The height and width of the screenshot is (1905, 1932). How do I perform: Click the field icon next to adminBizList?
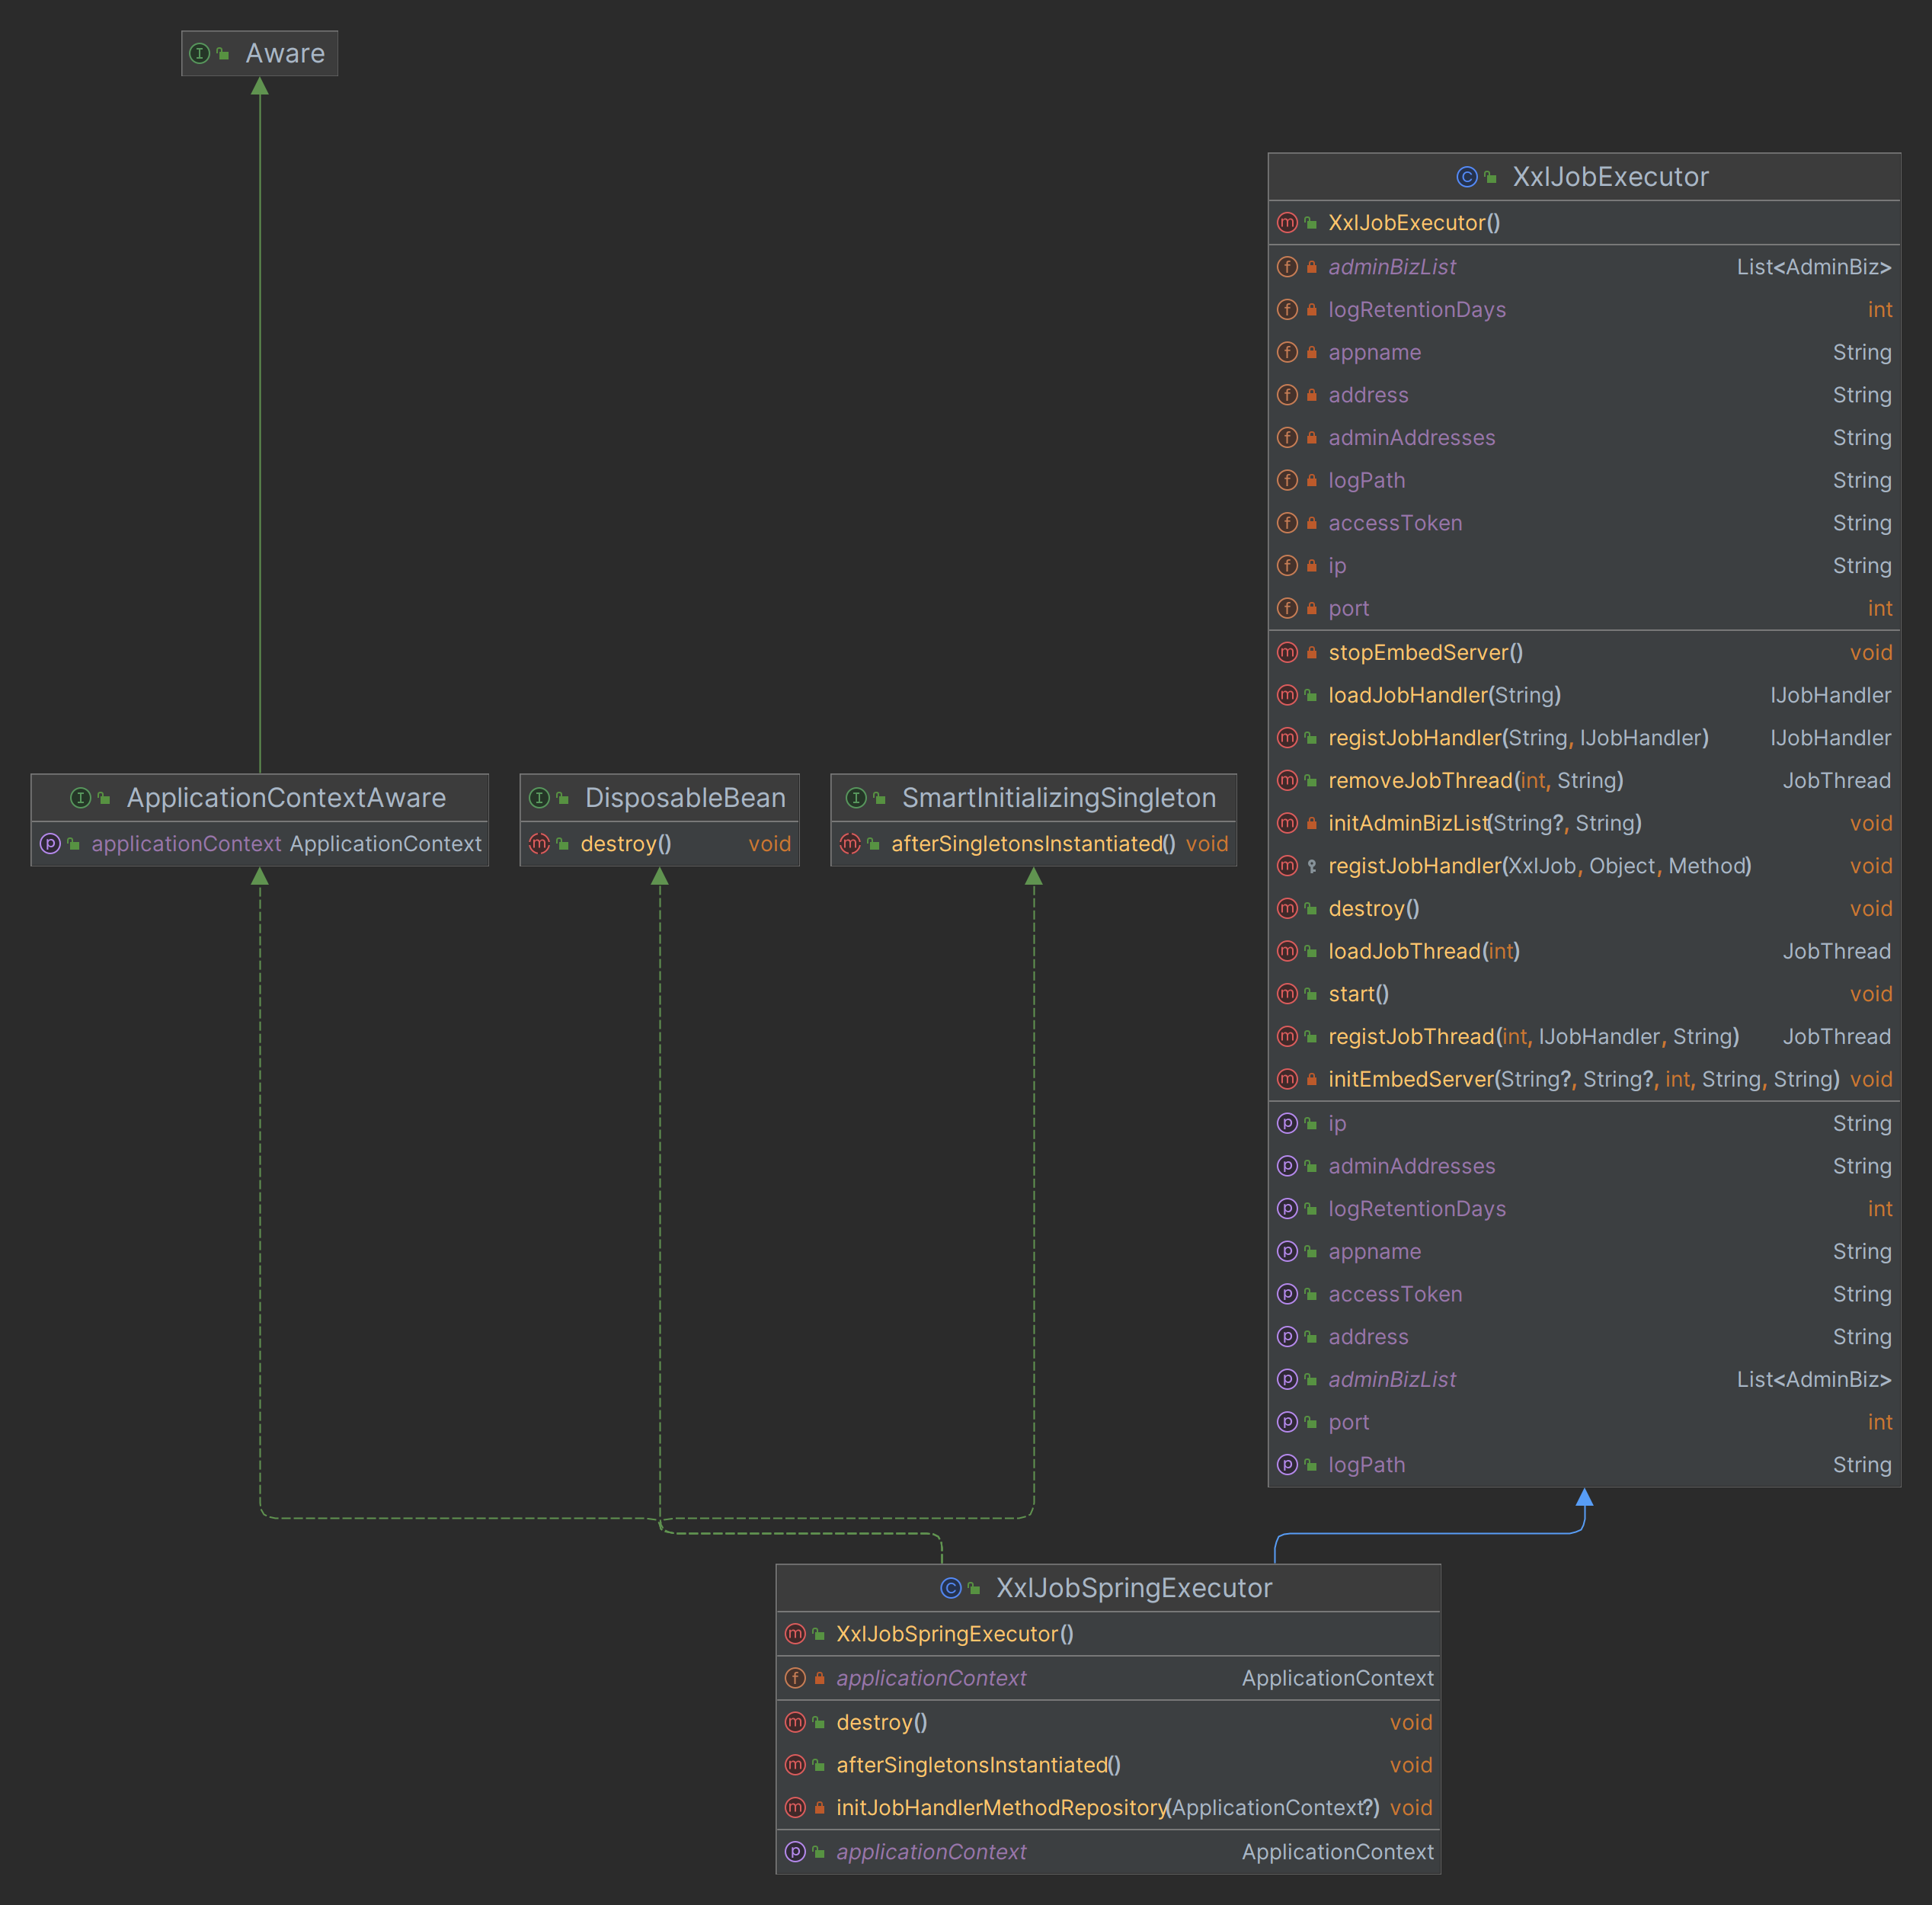(1287, 267)
